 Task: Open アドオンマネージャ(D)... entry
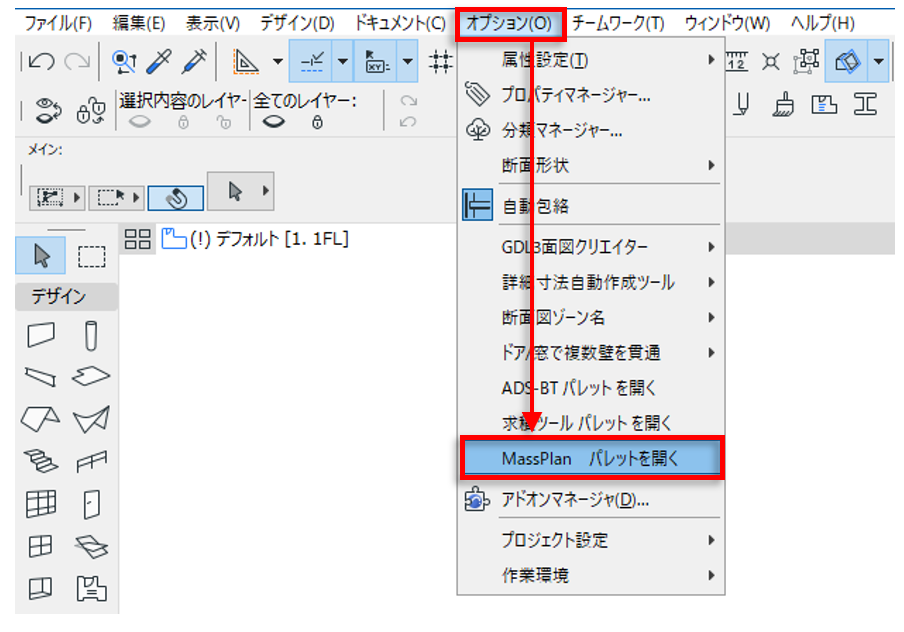coord(592,500)
